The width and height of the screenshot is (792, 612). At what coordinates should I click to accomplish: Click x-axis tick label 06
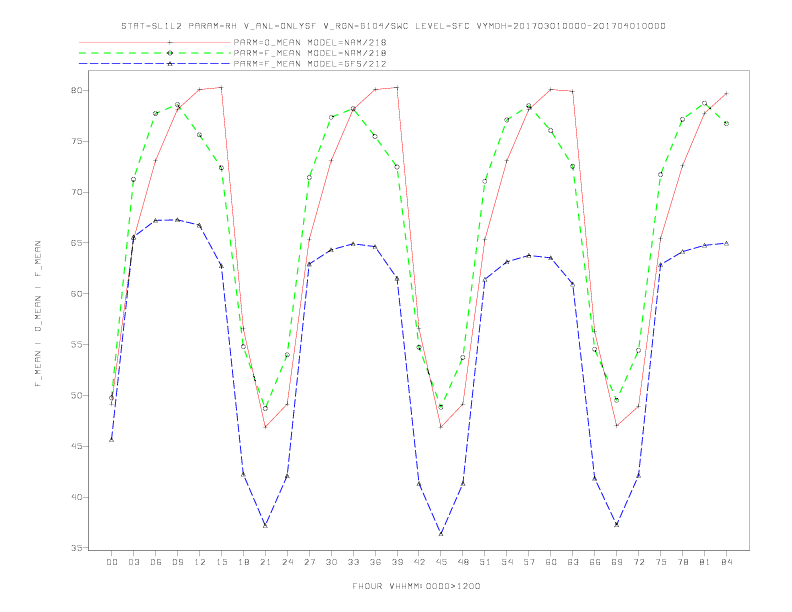[156, 562]
